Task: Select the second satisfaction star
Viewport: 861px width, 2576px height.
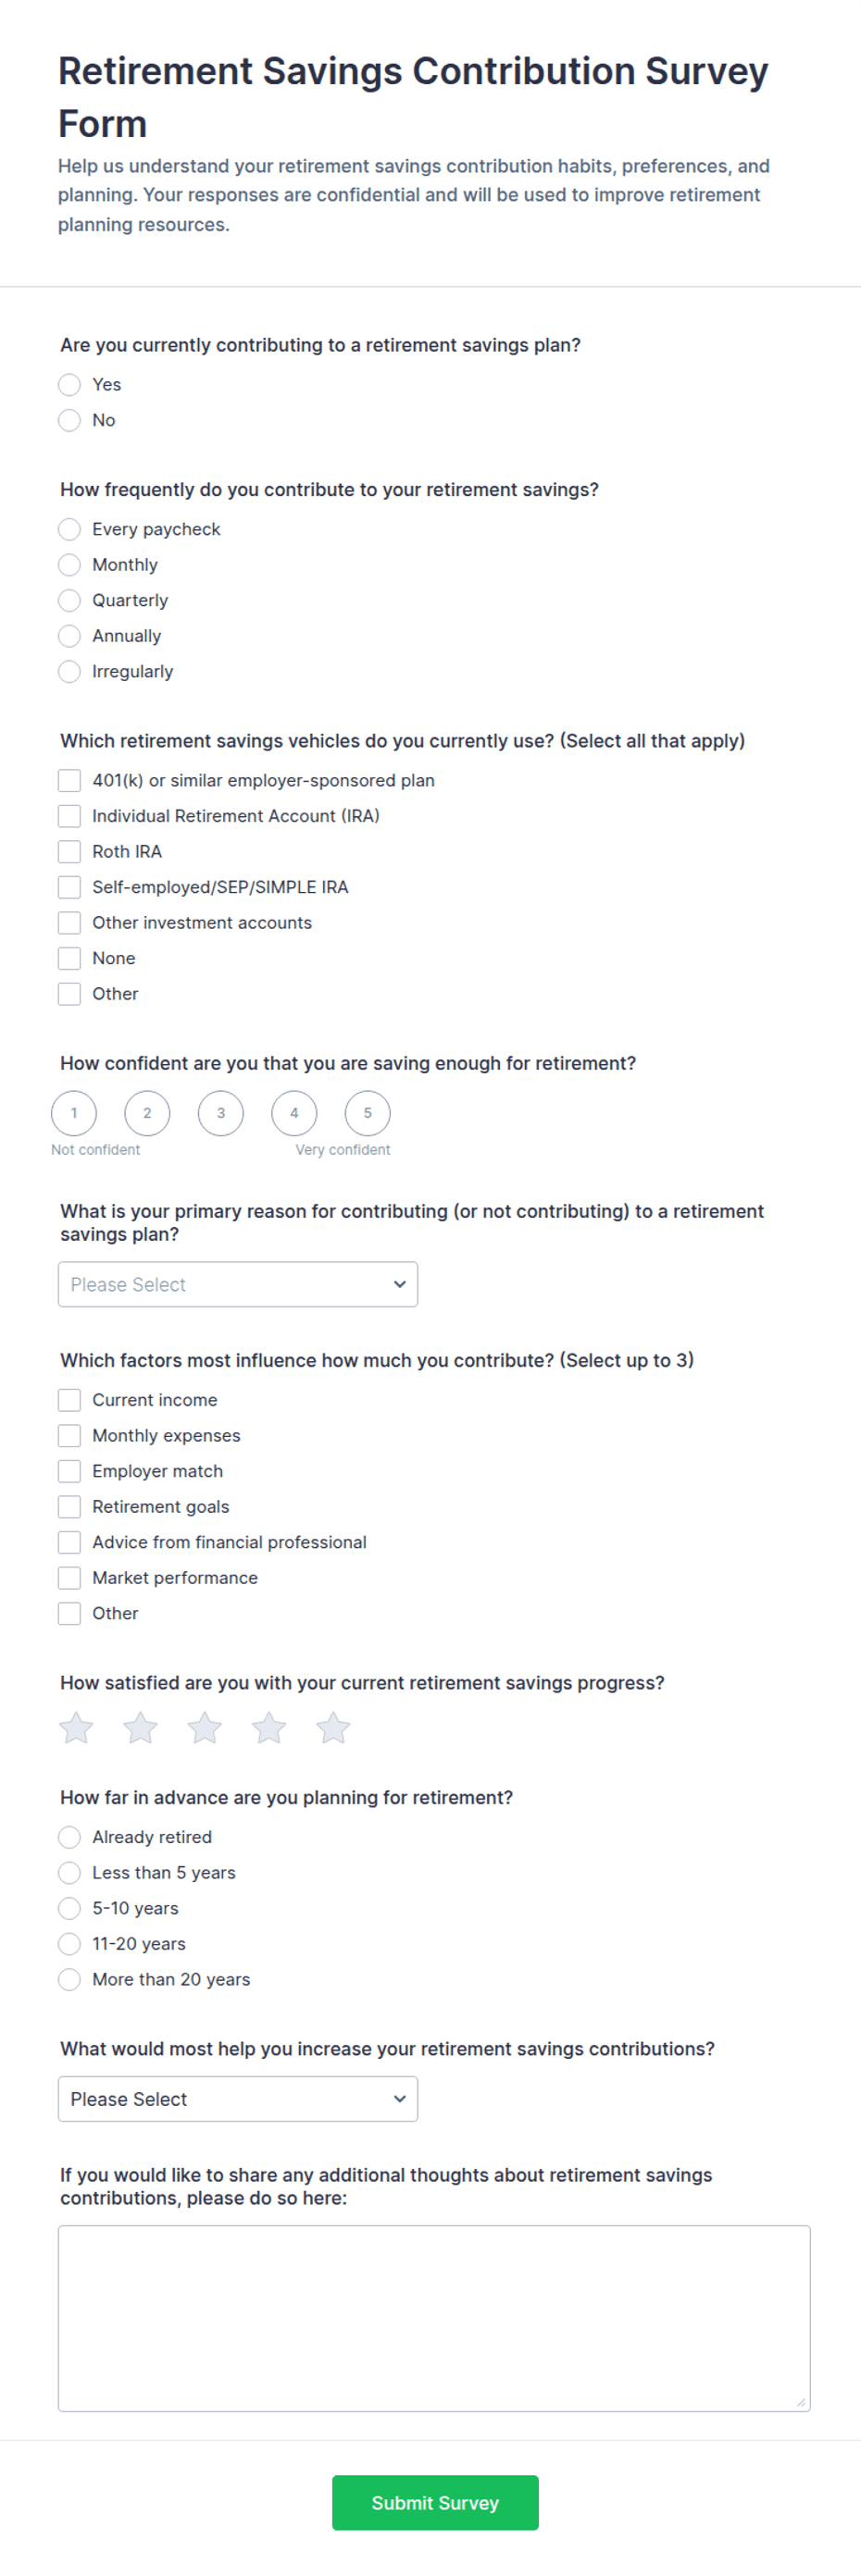Action: pos(140,1727)
